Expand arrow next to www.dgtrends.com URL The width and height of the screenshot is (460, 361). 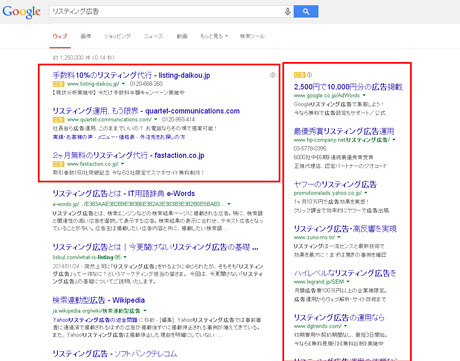tap(345, 326)
